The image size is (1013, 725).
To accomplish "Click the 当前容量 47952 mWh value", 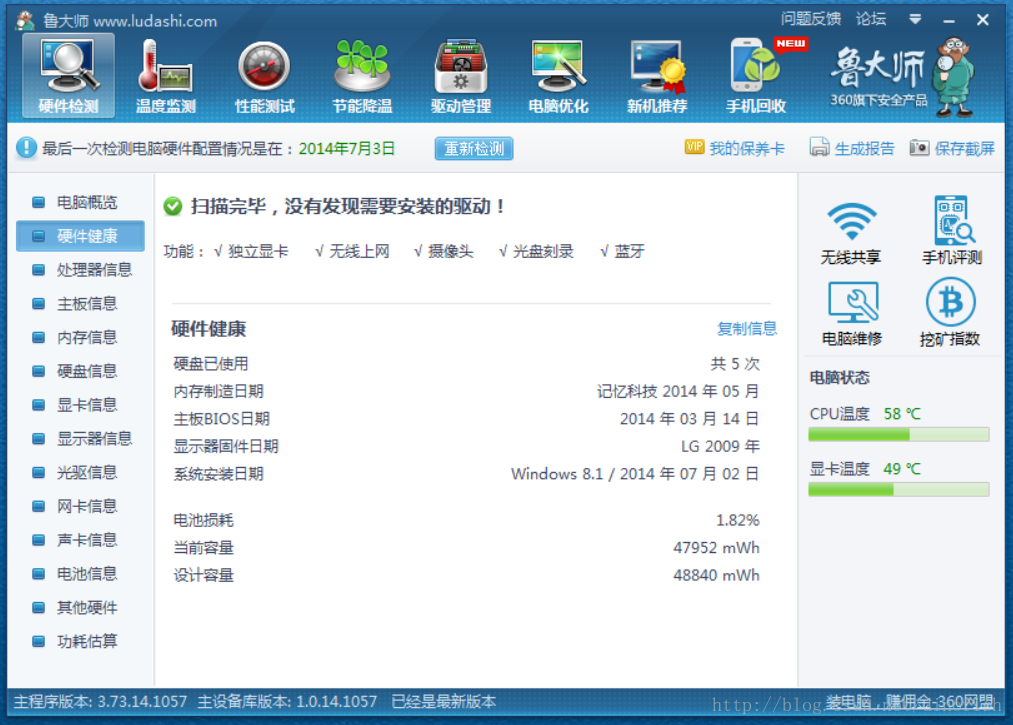I will click(x=716, y=548).
